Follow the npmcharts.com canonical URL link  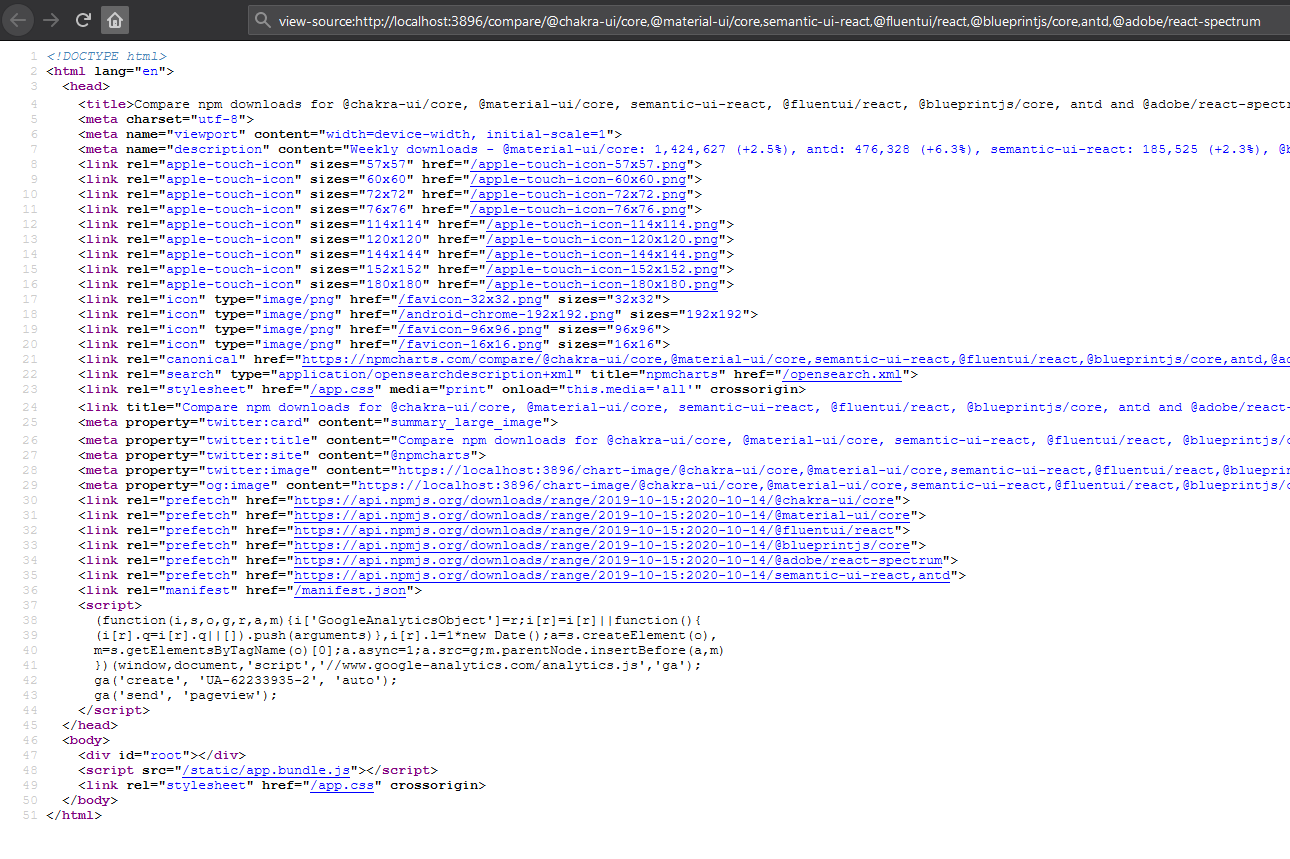795,359
